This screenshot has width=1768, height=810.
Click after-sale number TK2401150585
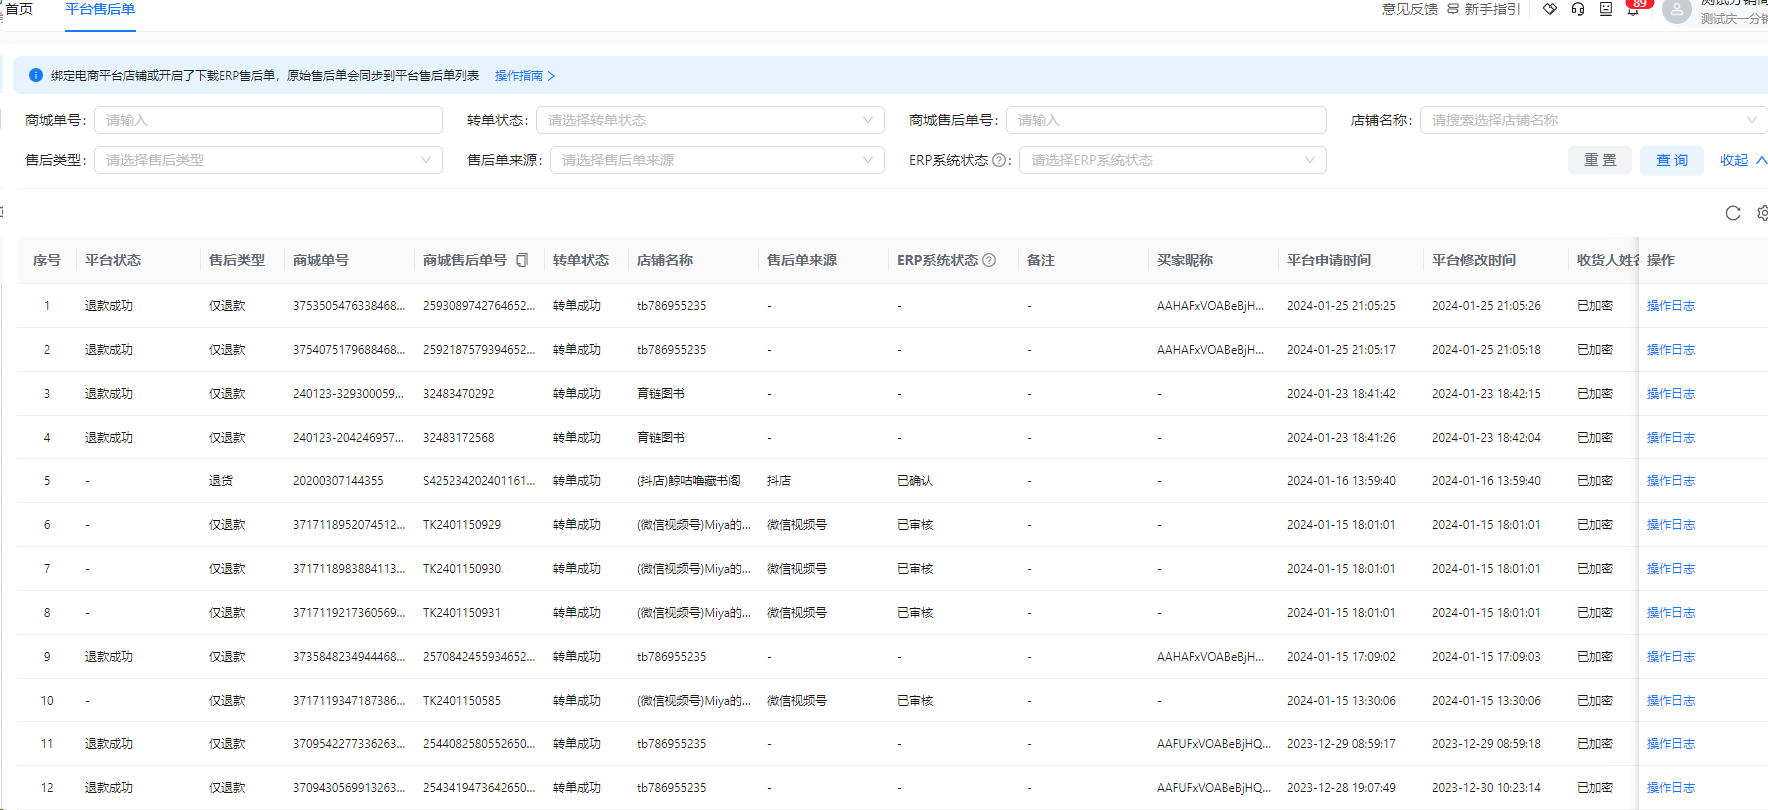click(462, 701)
